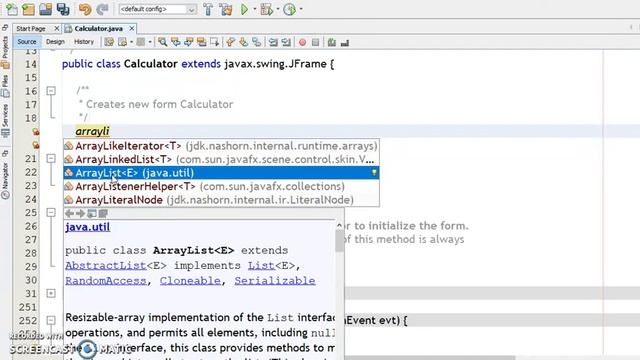This screenshot has height=360, width=640.
Task: Clean and build project with broom icon
Action: coord(226,9)
